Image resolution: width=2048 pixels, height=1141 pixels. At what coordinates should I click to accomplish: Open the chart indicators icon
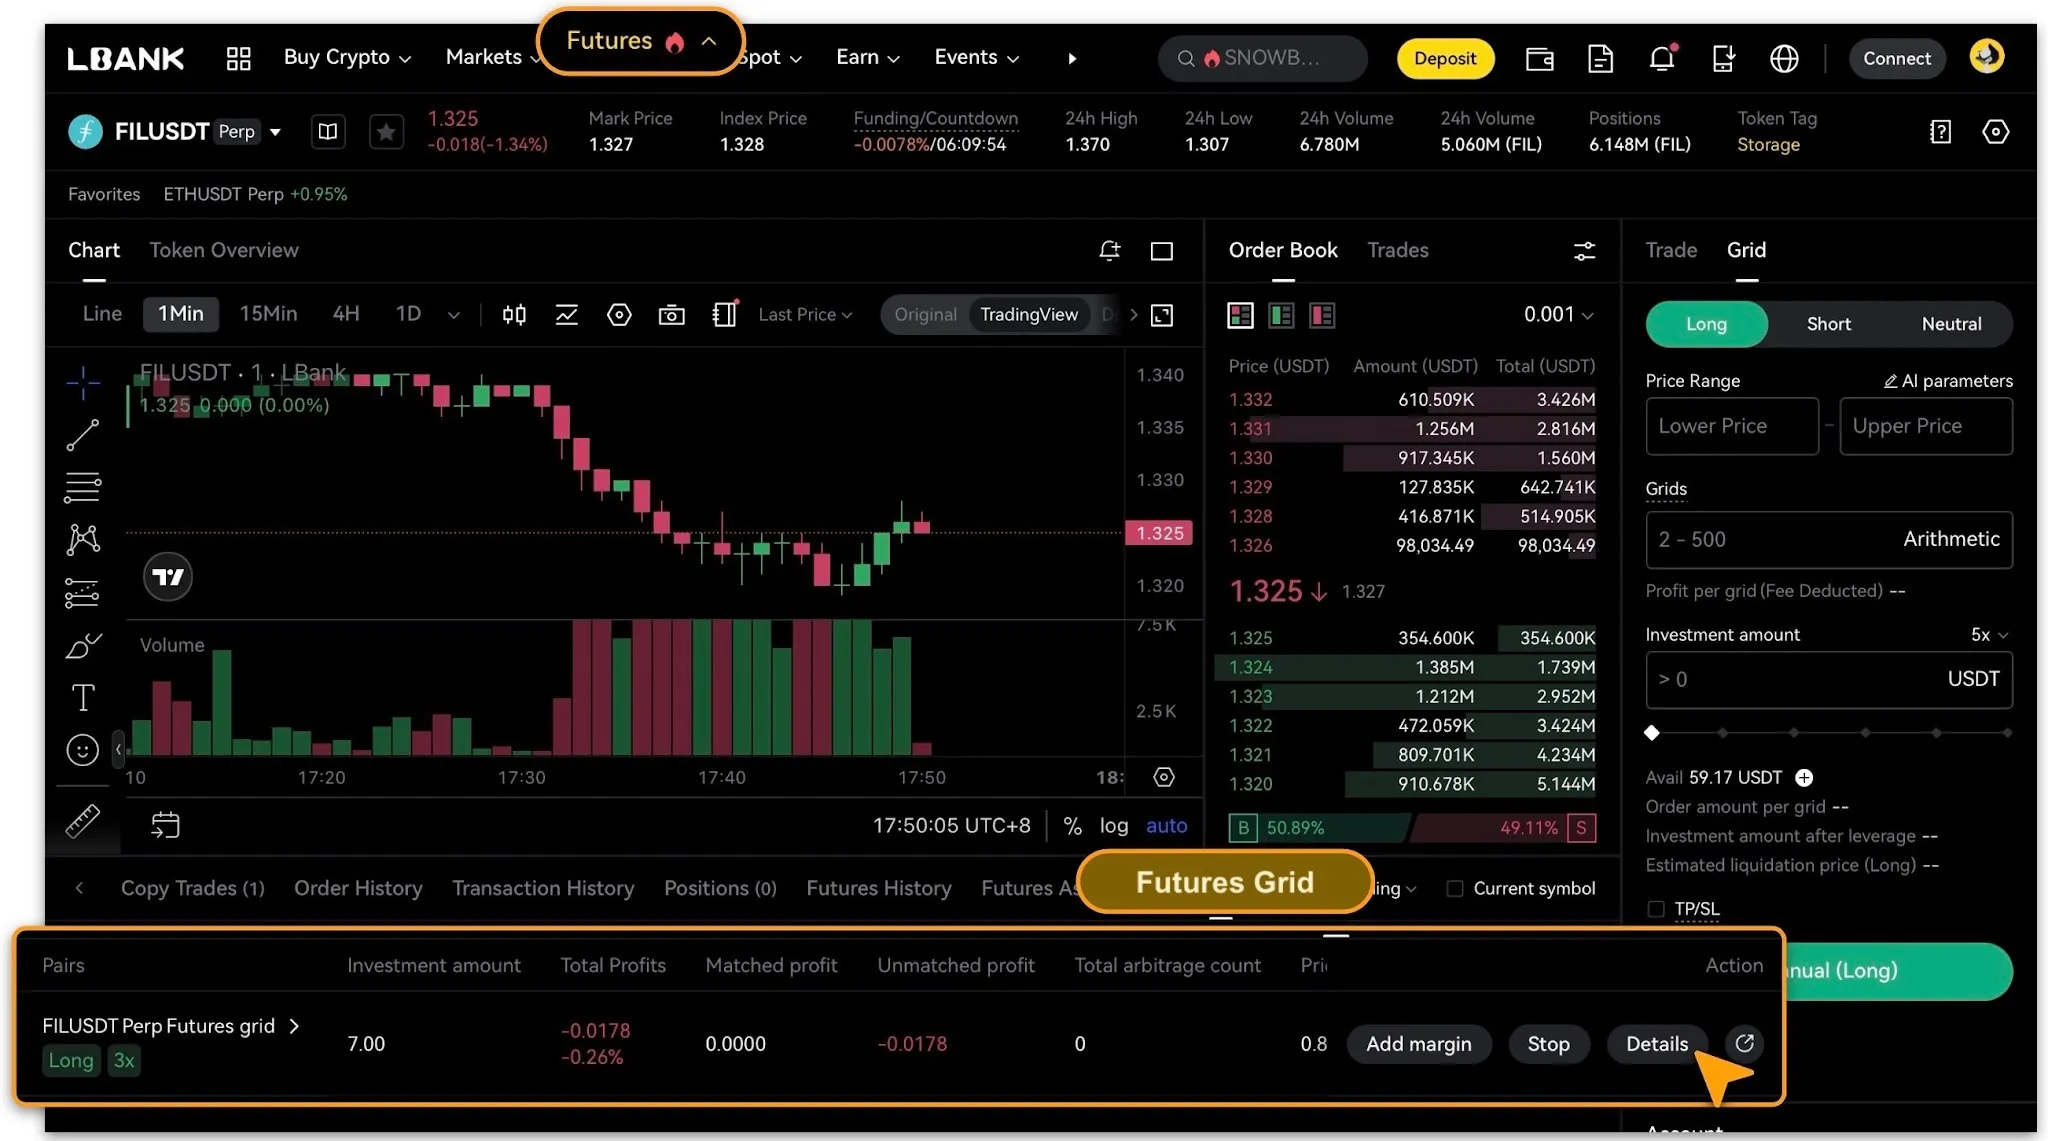pyautogui.click(x=566, y=315)
